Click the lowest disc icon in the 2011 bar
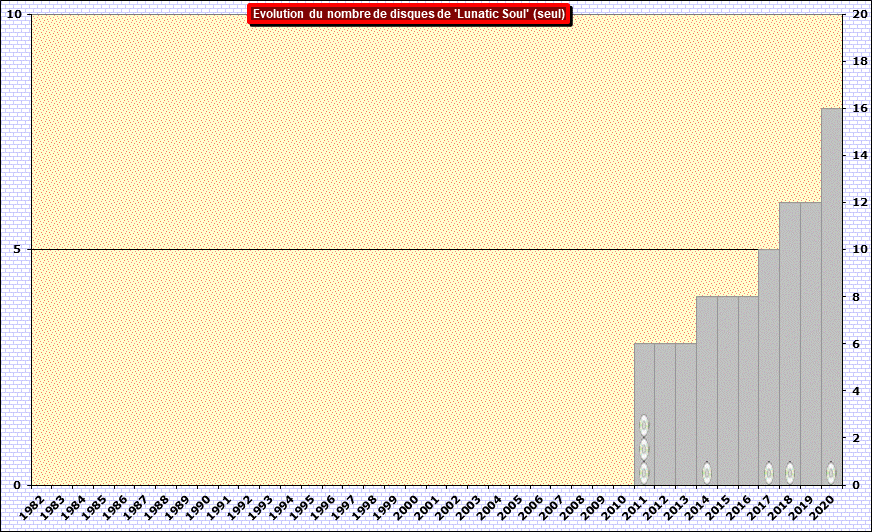The height and width of the screenshot is (532, 872). 644,473
